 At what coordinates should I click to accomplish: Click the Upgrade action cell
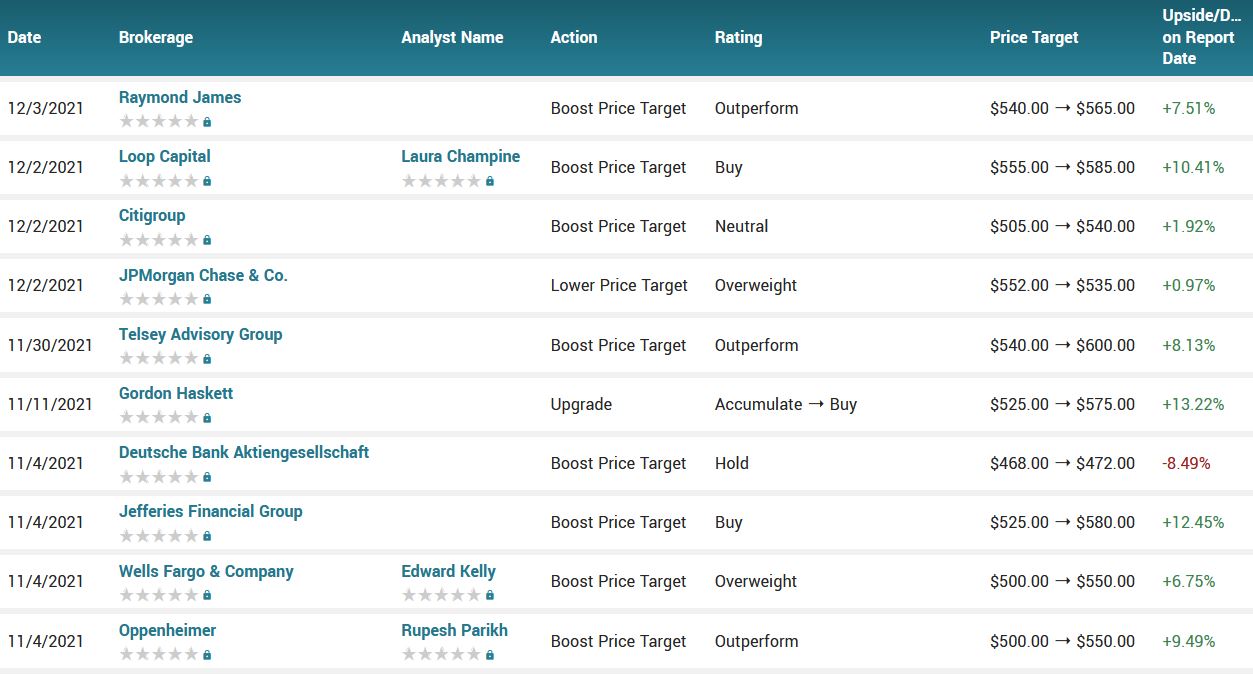(x=581, y=404)
